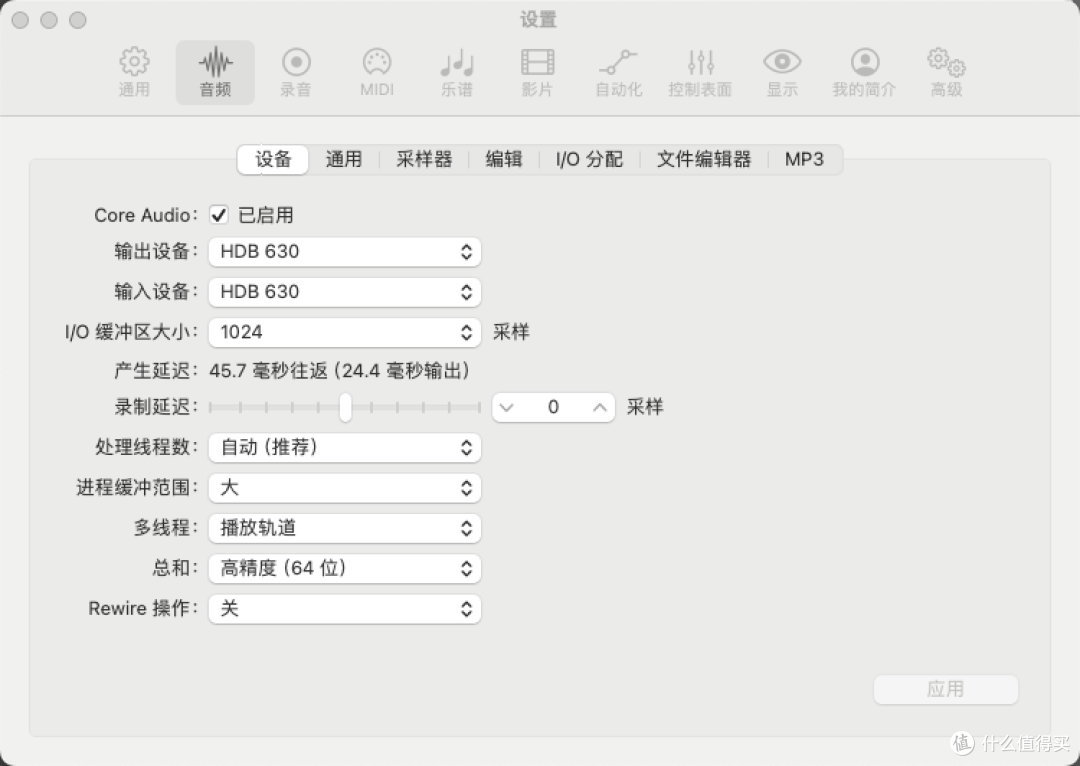Viewport: 1080px width, 766px height.
Task: Open the 多线程 播放轨道 dropdown
Action: [x=344, y=528]
